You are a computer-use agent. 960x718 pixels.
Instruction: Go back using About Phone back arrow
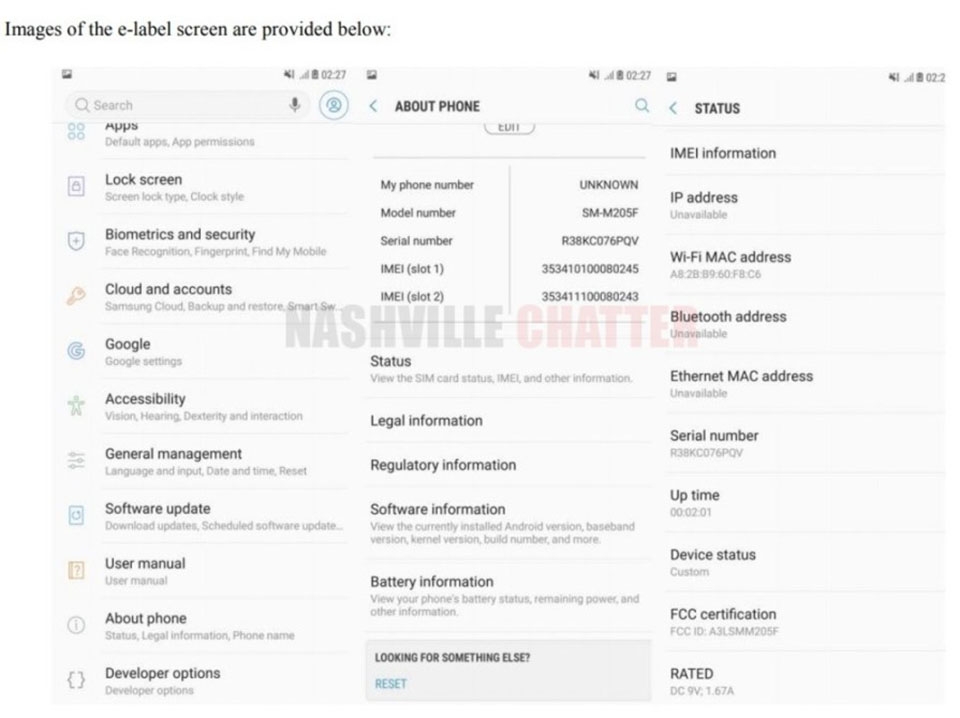point(373,106)
